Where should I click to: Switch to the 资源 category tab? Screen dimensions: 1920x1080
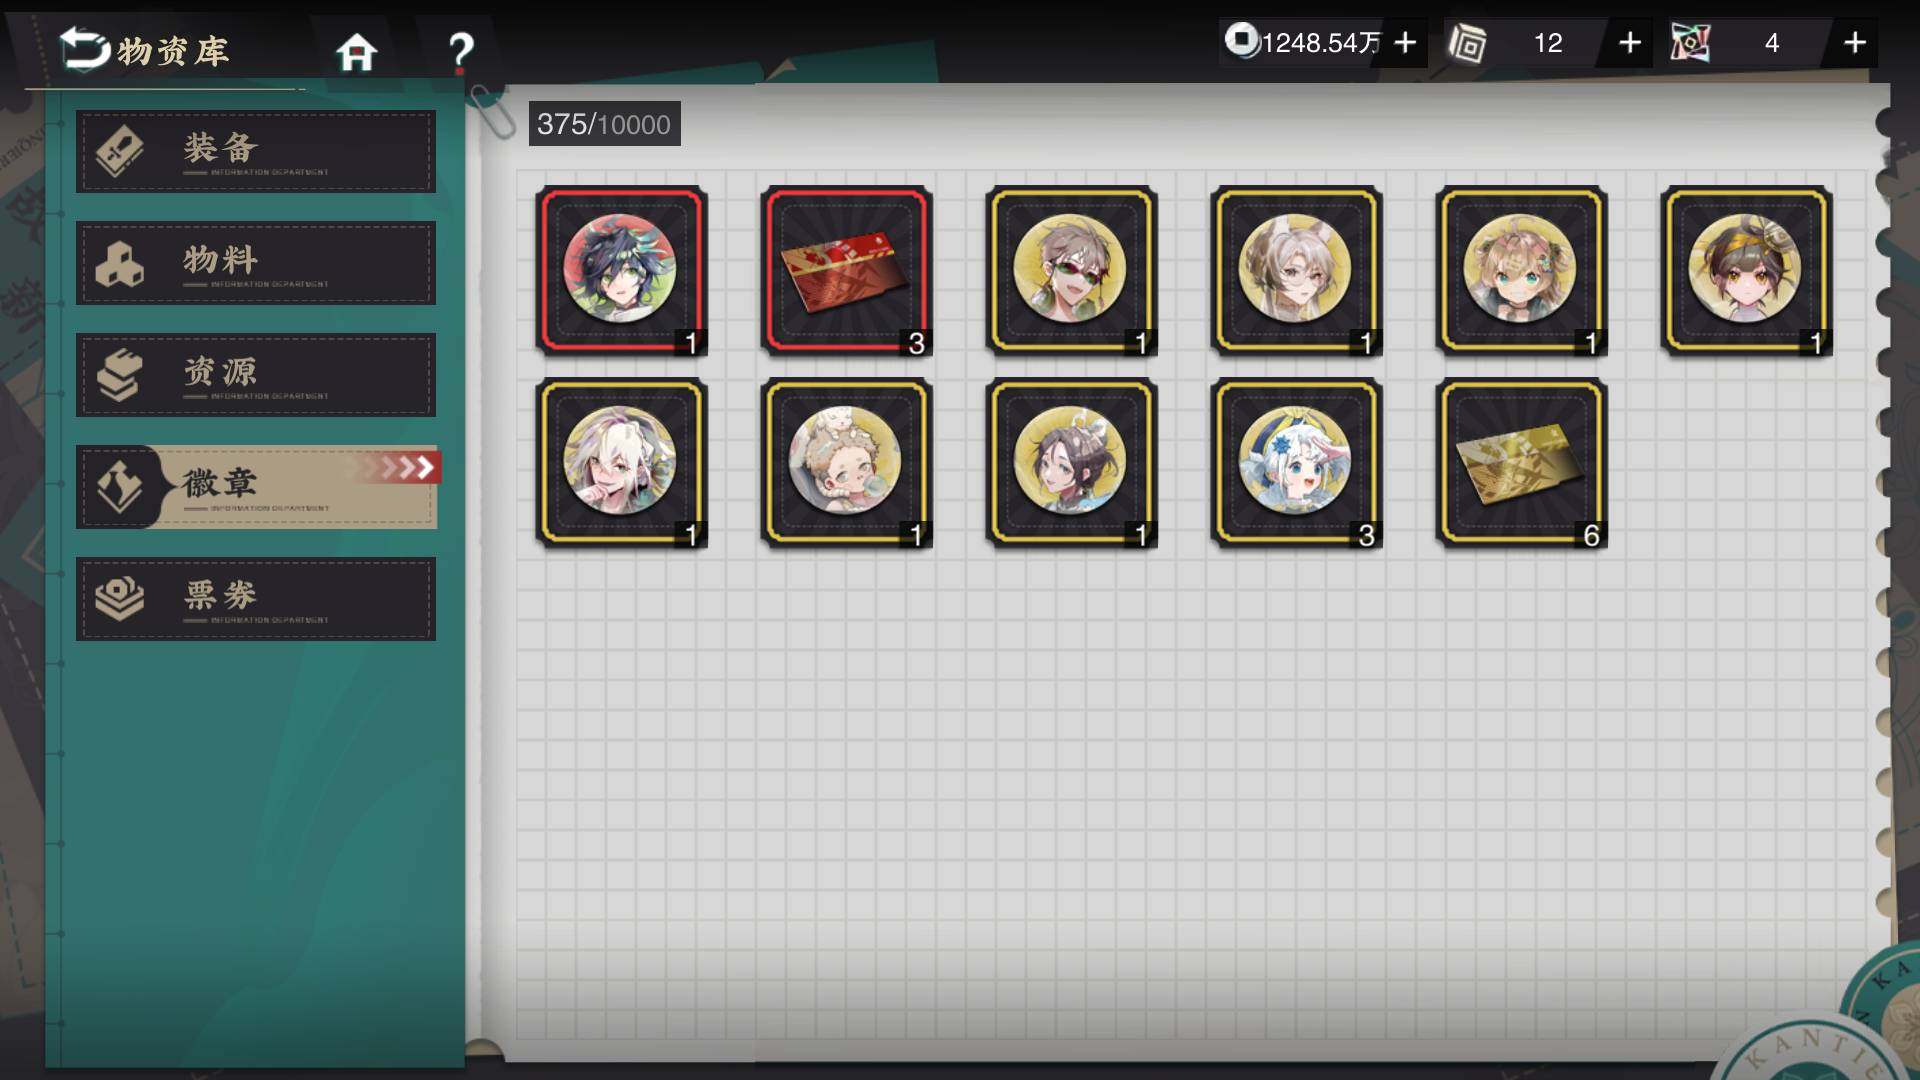[256, 375]
